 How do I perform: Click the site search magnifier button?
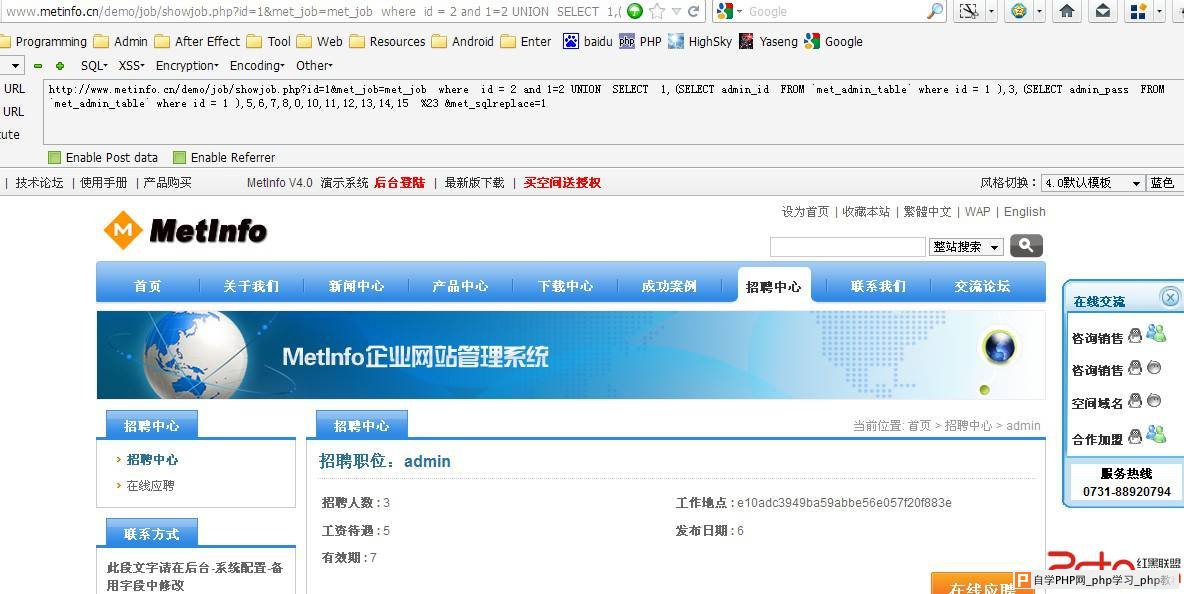click(1026, 245)
